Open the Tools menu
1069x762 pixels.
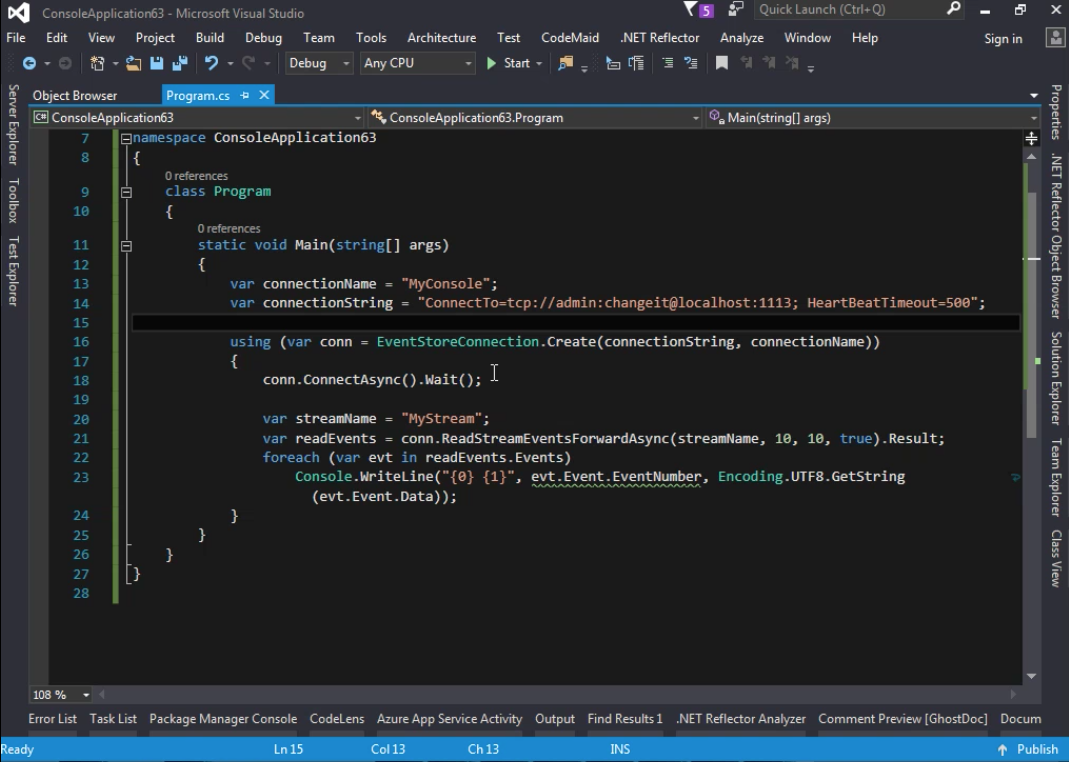(x=371, y=38)
